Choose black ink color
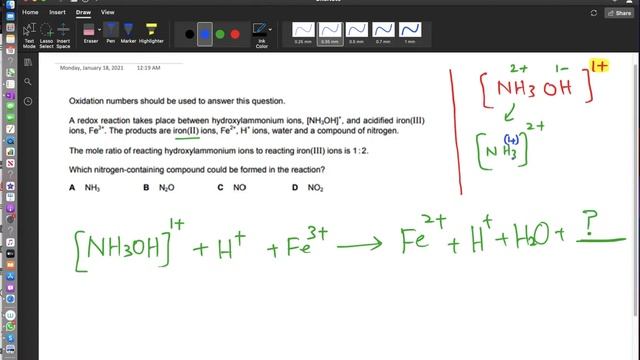 coord(189,34)
